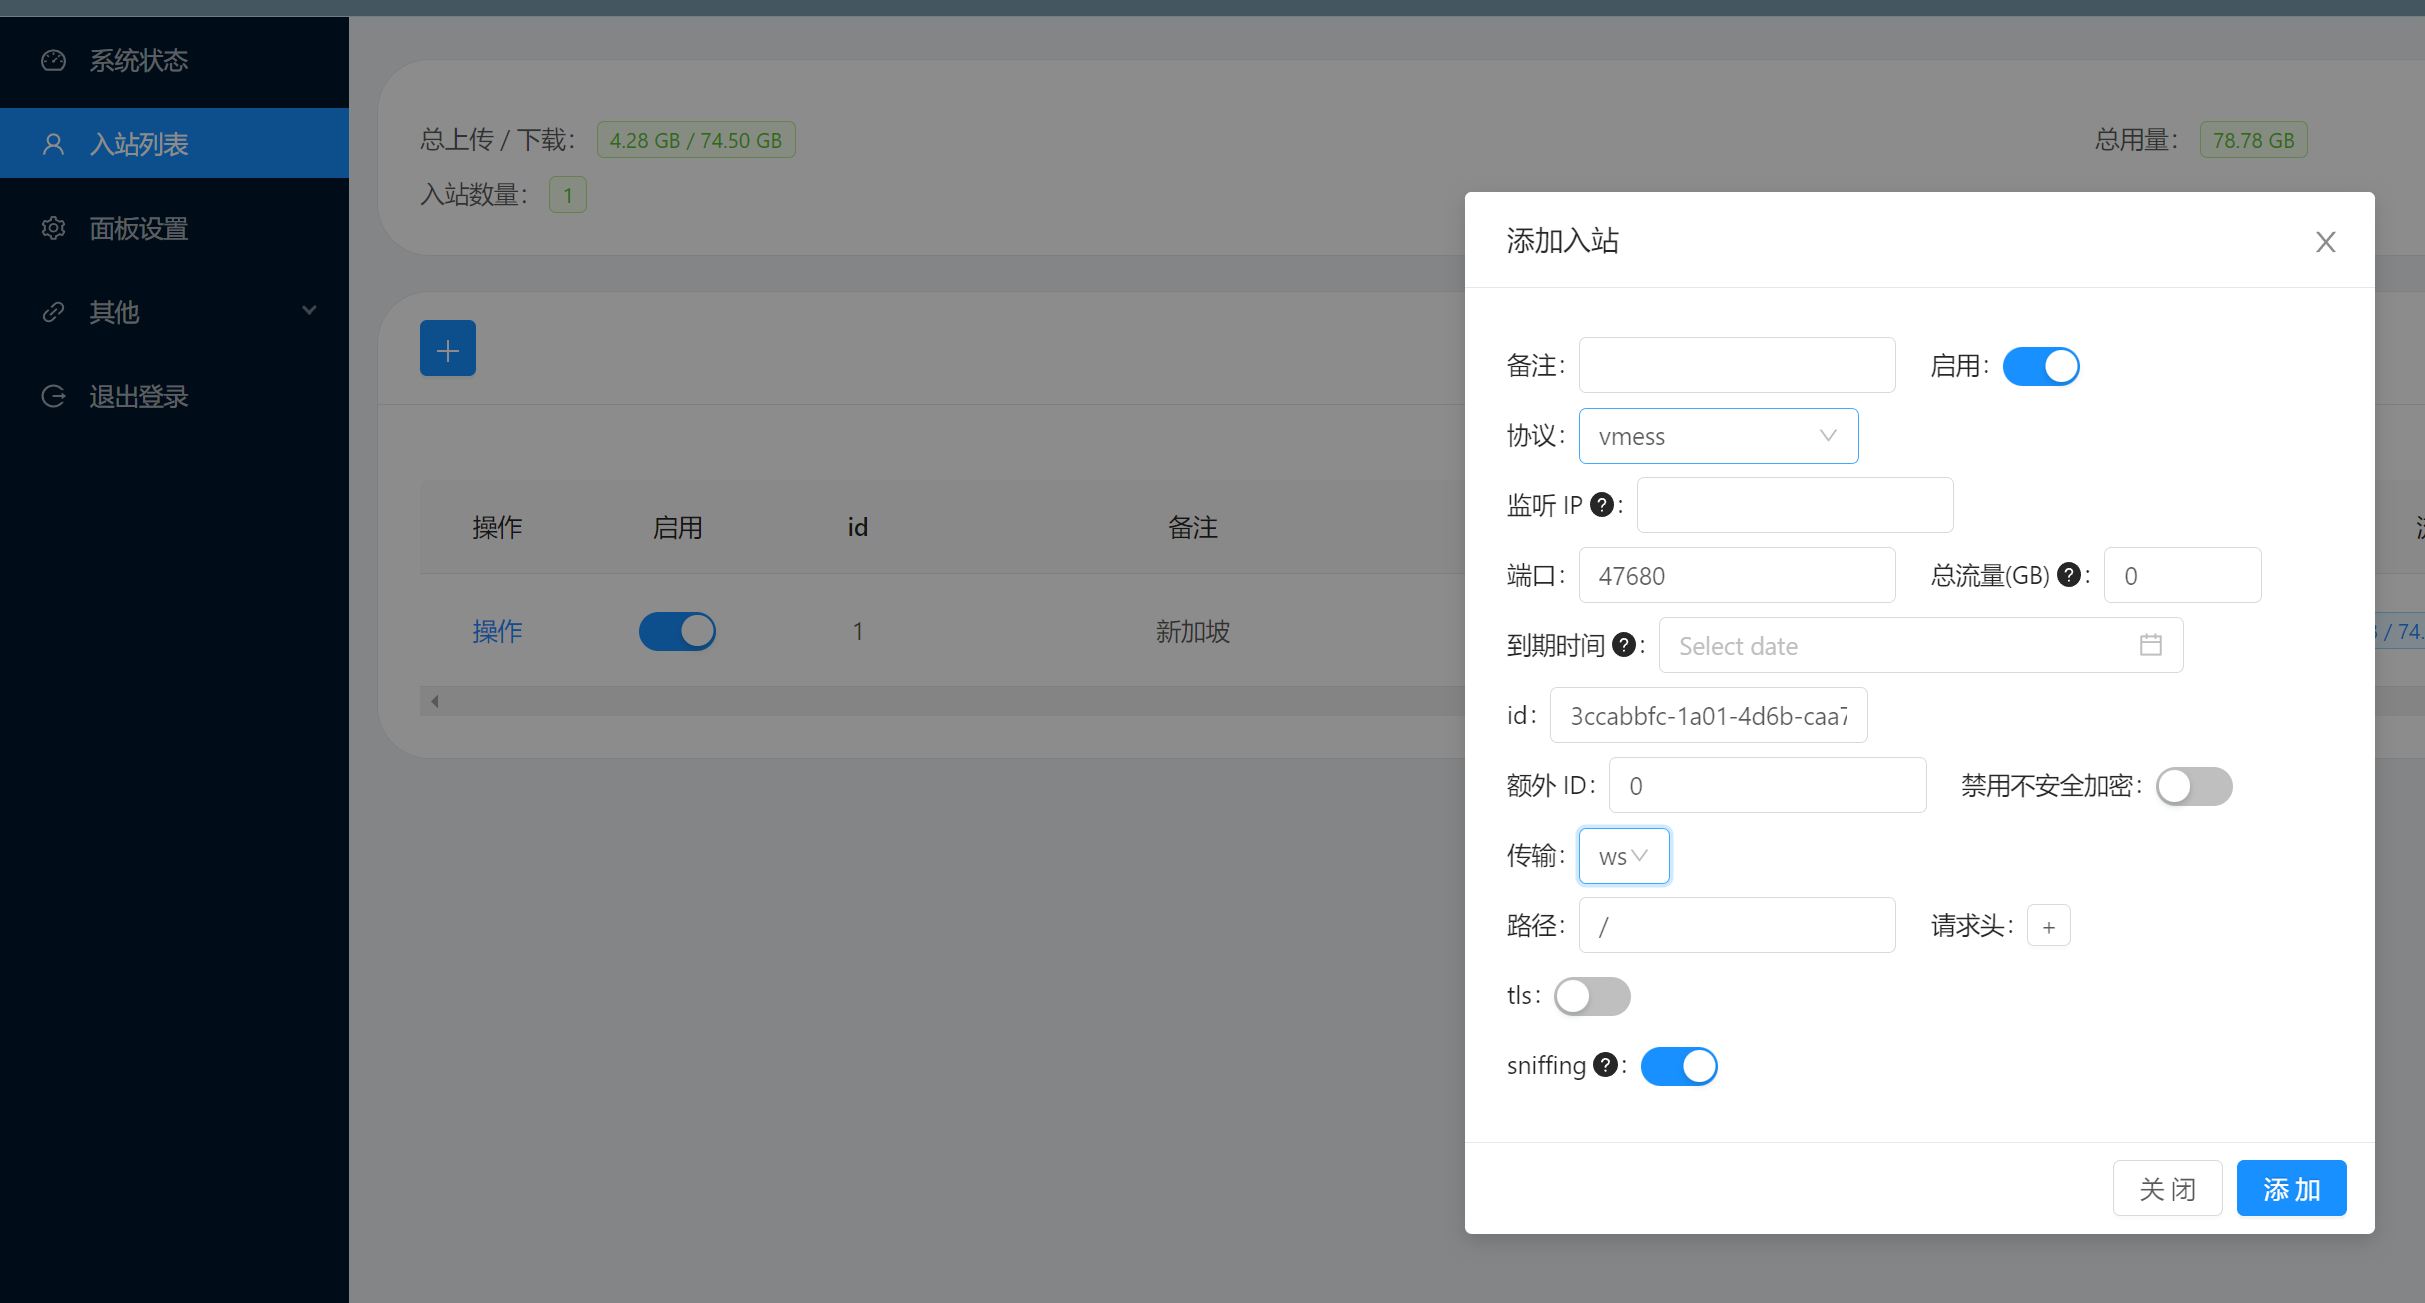Click the id column header
Viewport: 2425px width, 1303px height.
(x=857, y=527)
